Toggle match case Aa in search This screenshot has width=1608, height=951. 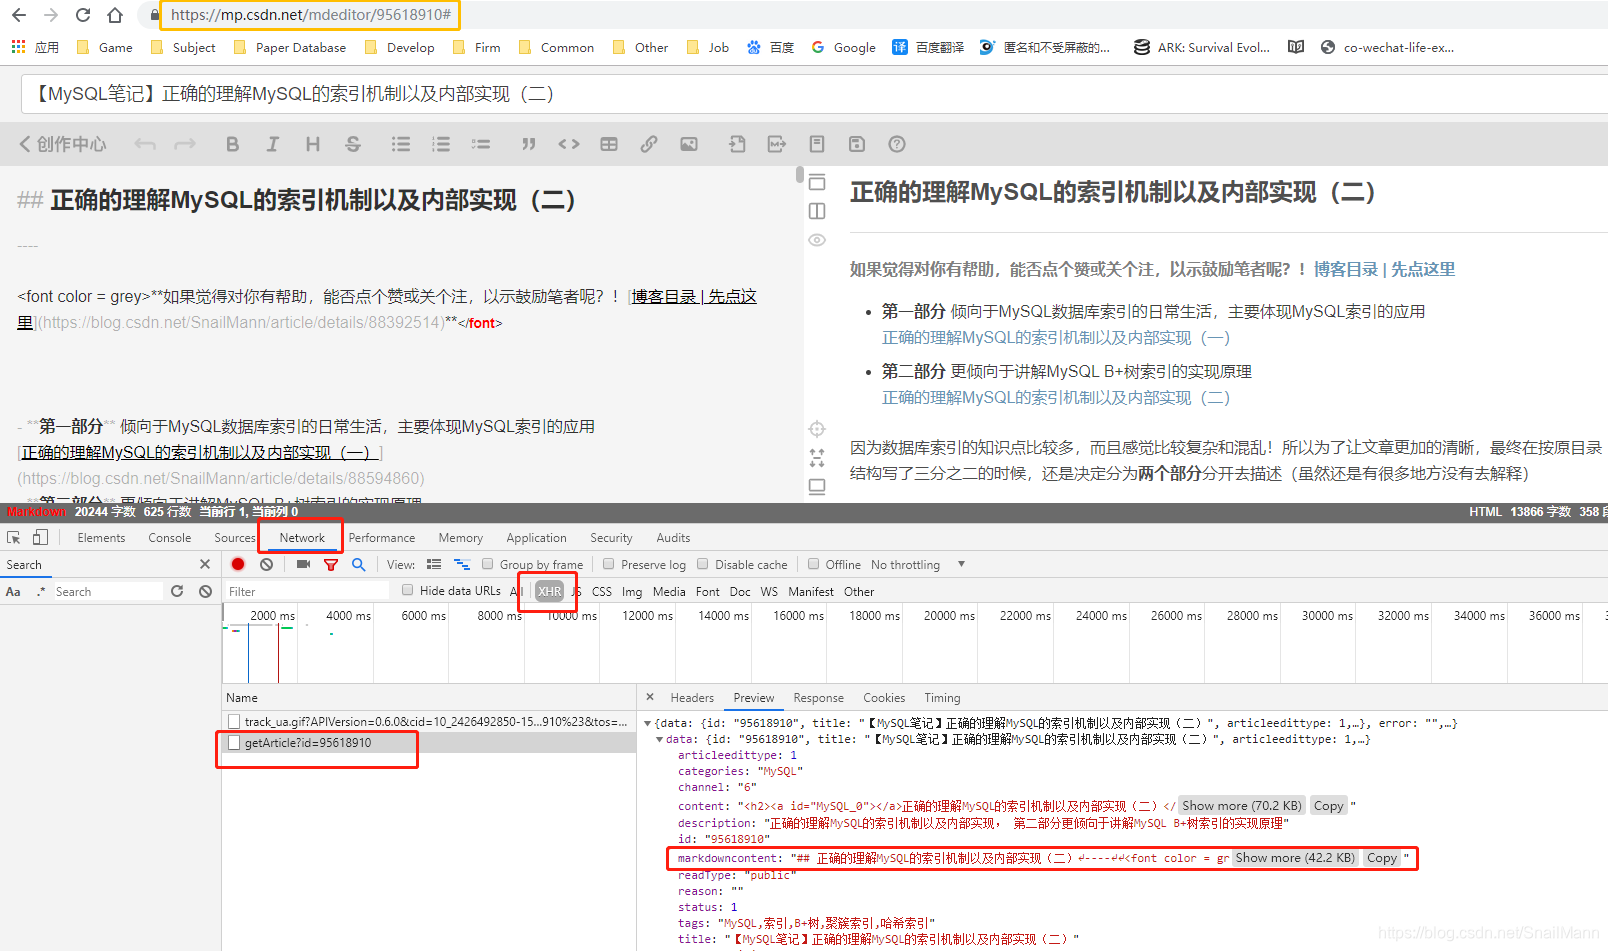click(13, 591)
